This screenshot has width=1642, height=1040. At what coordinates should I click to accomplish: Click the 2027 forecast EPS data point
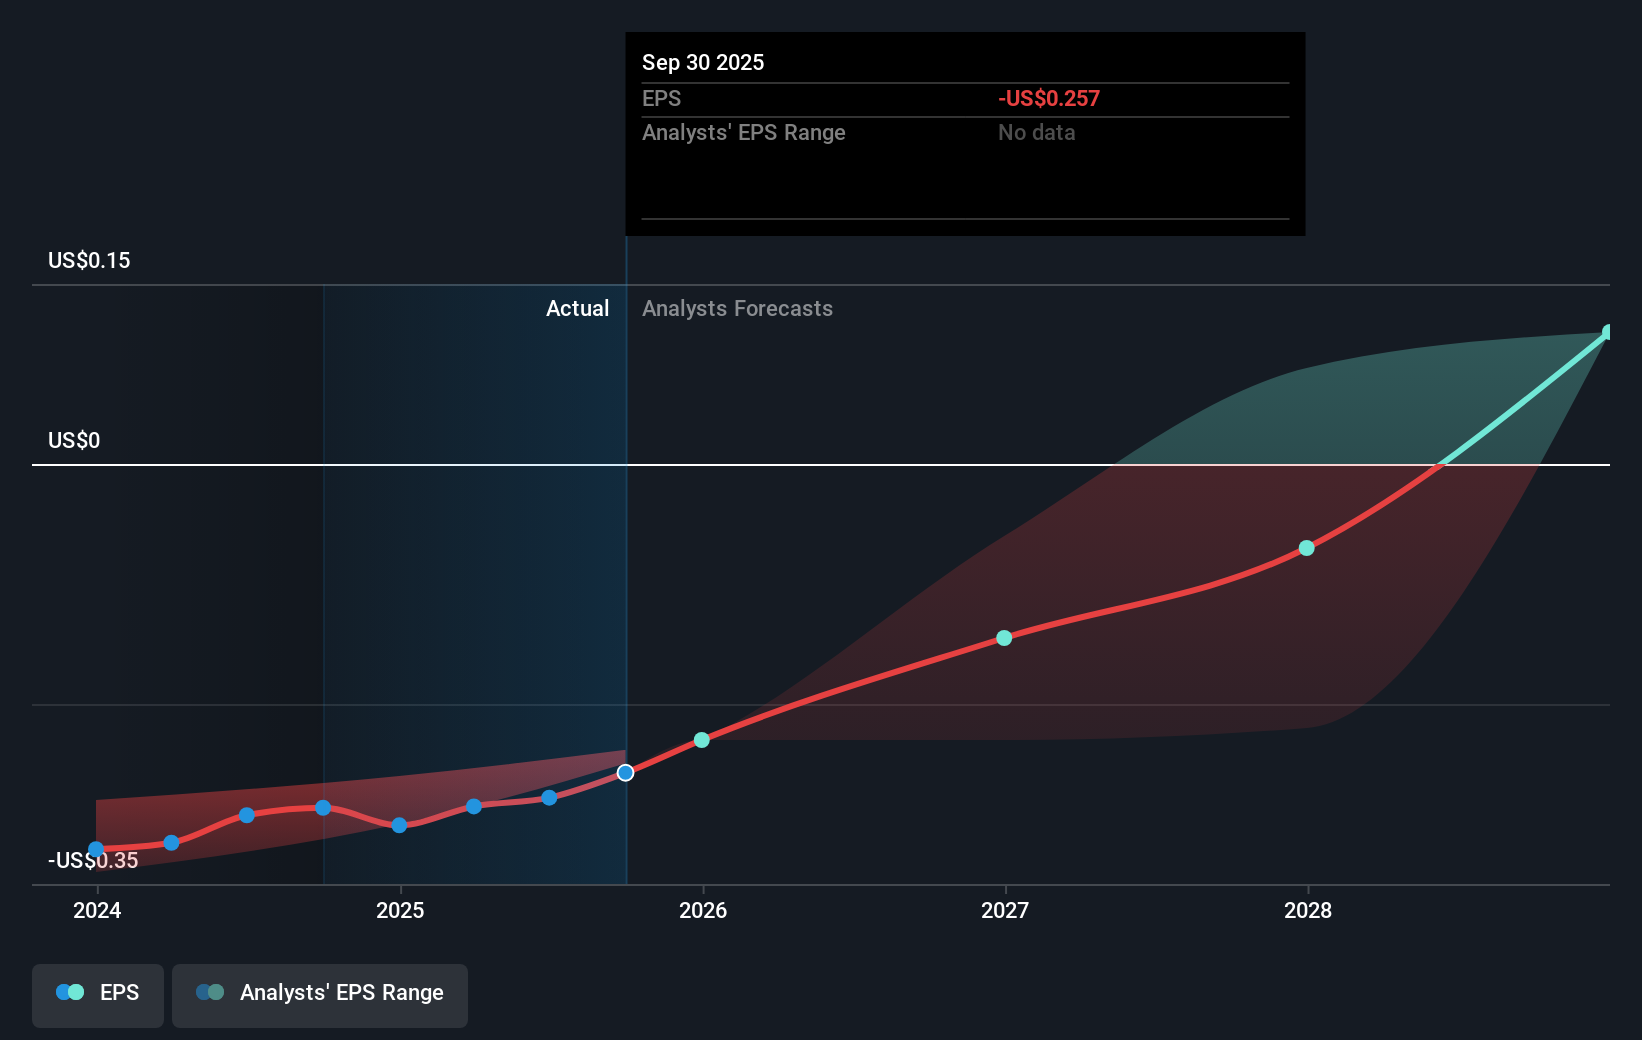click(1004, 638)
